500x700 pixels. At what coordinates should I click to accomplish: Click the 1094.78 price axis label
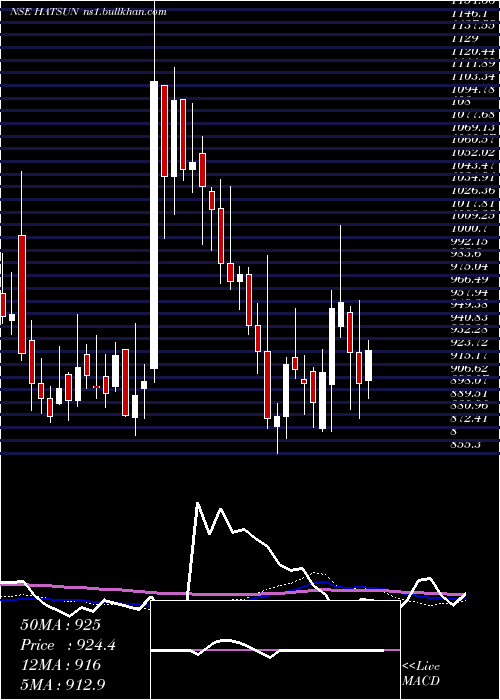(x=473, y=90)
